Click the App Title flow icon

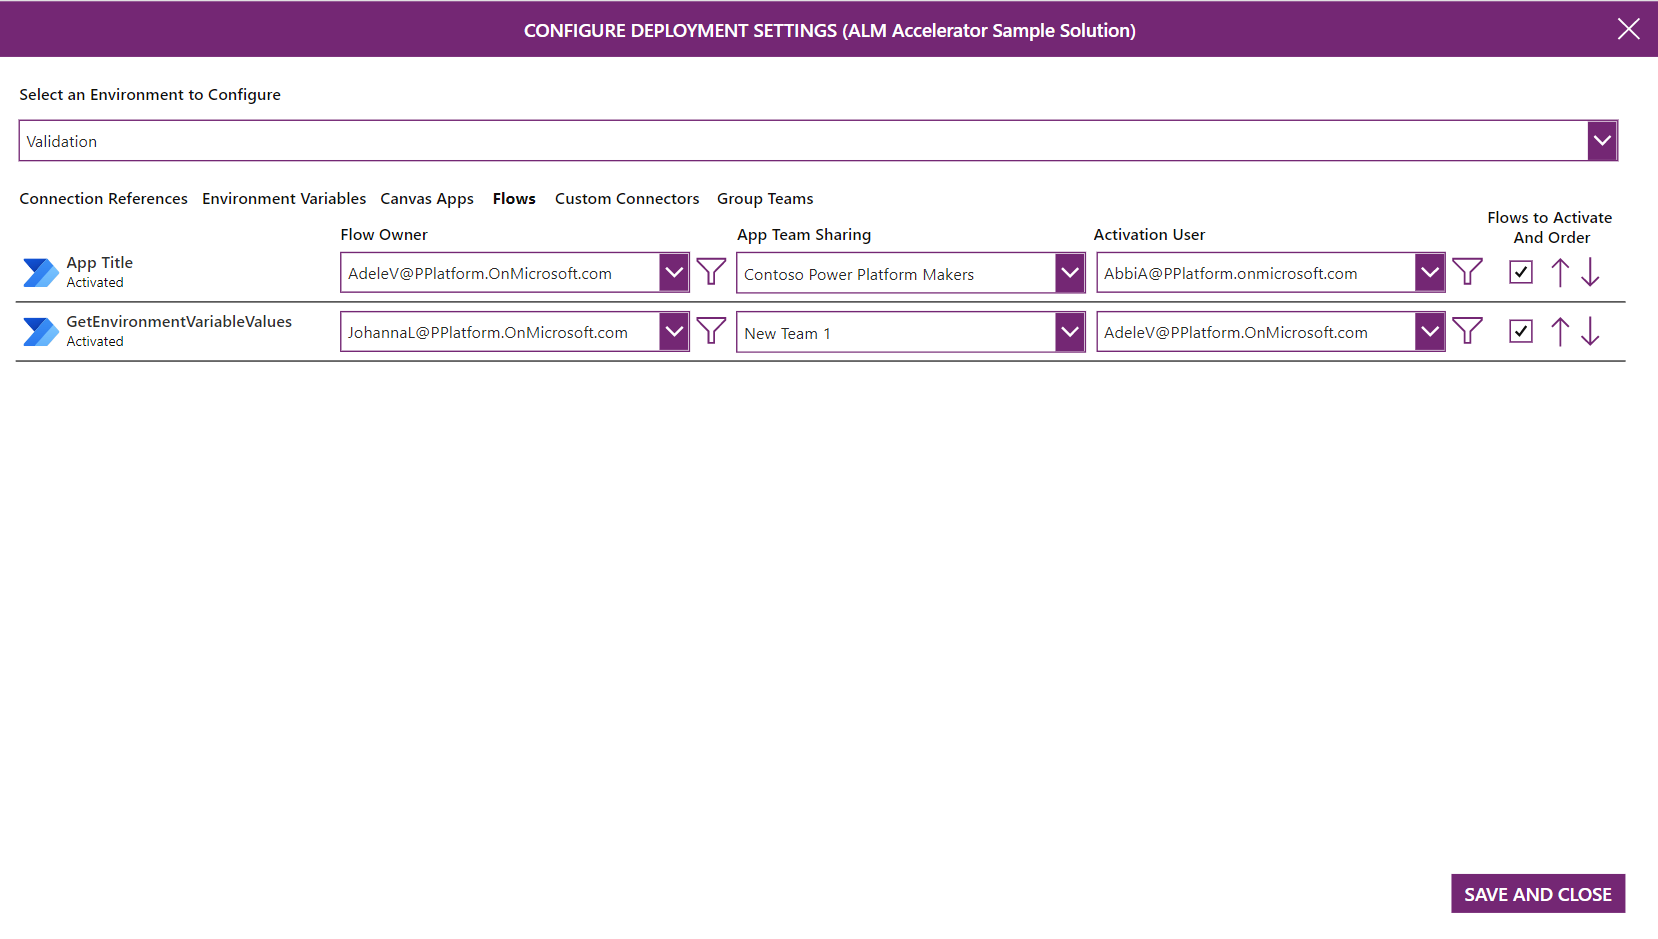pos(40,271)
